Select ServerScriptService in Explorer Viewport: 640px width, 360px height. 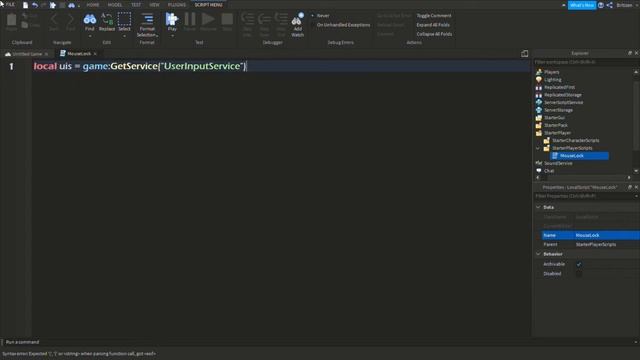click(x=563, y=102)
